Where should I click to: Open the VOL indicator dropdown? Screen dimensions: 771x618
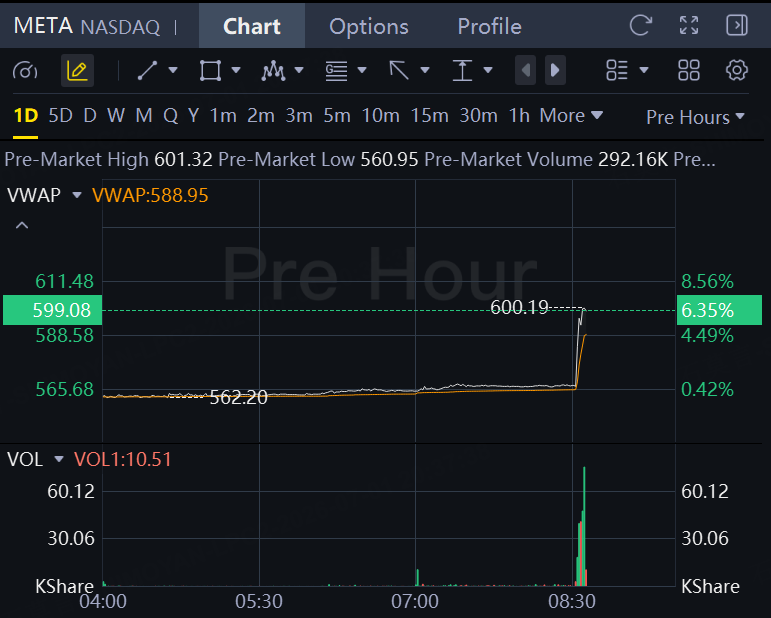point(59,459)
